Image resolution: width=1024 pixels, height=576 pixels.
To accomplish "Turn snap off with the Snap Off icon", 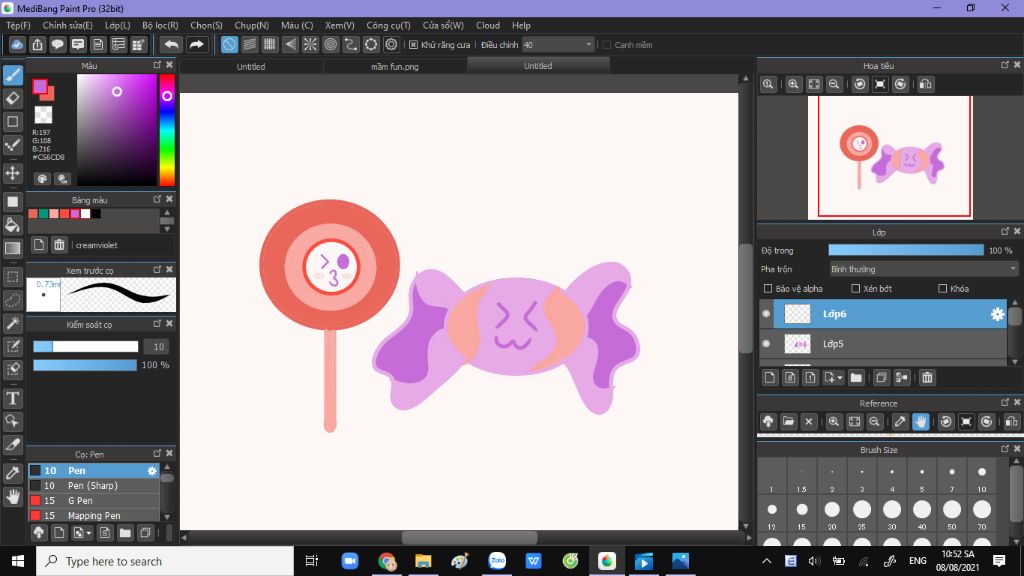I will [229, 44].
